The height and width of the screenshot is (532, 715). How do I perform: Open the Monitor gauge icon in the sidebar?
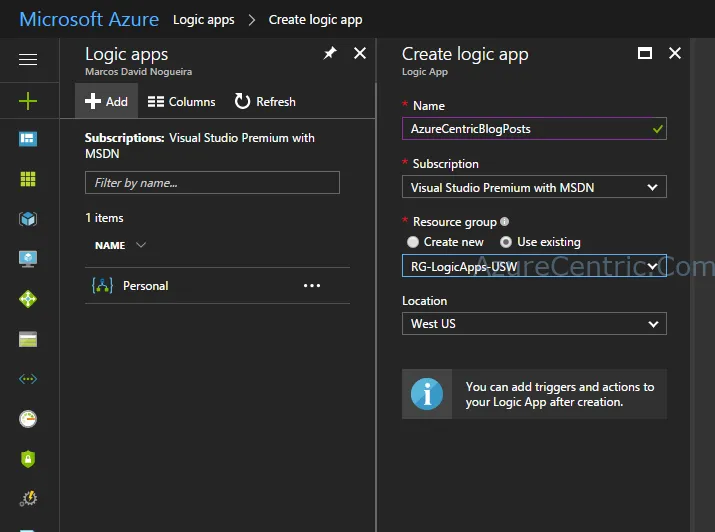point(28,419)
